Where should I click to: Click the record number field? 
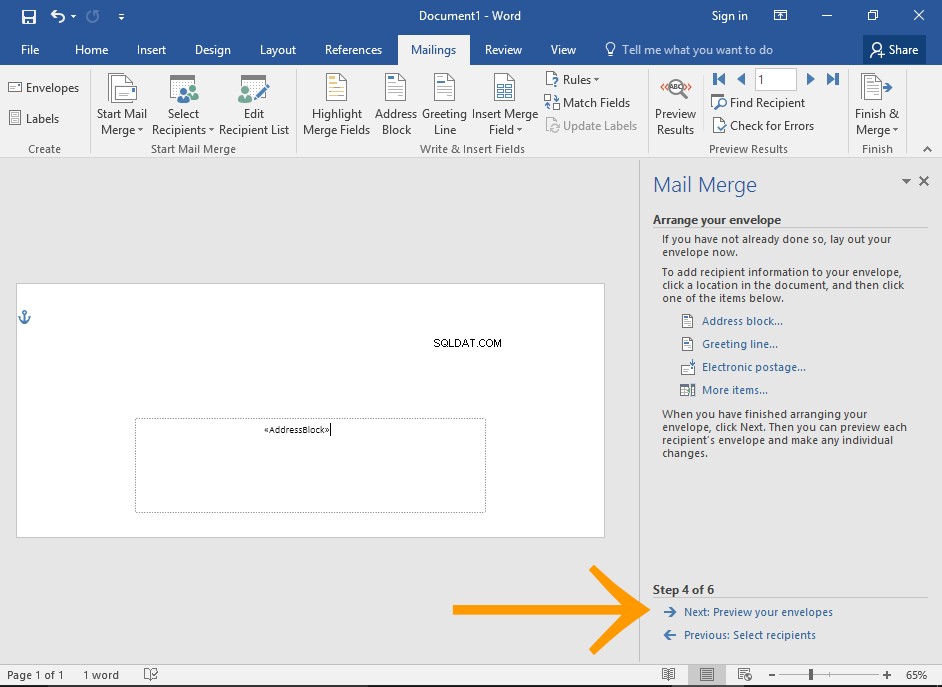775,79
